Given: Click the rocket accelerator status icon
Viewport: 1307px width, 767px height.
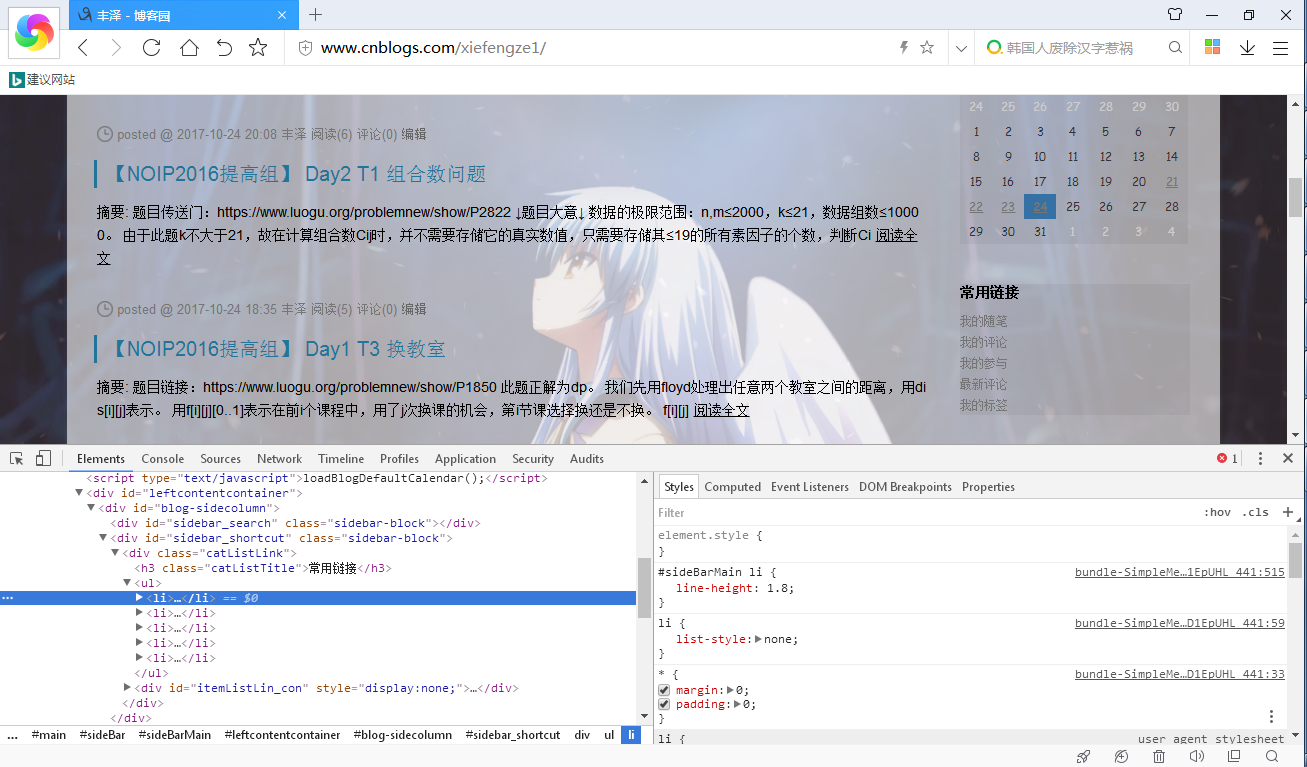Looking at the screenshot, I should click(1084, 757).
